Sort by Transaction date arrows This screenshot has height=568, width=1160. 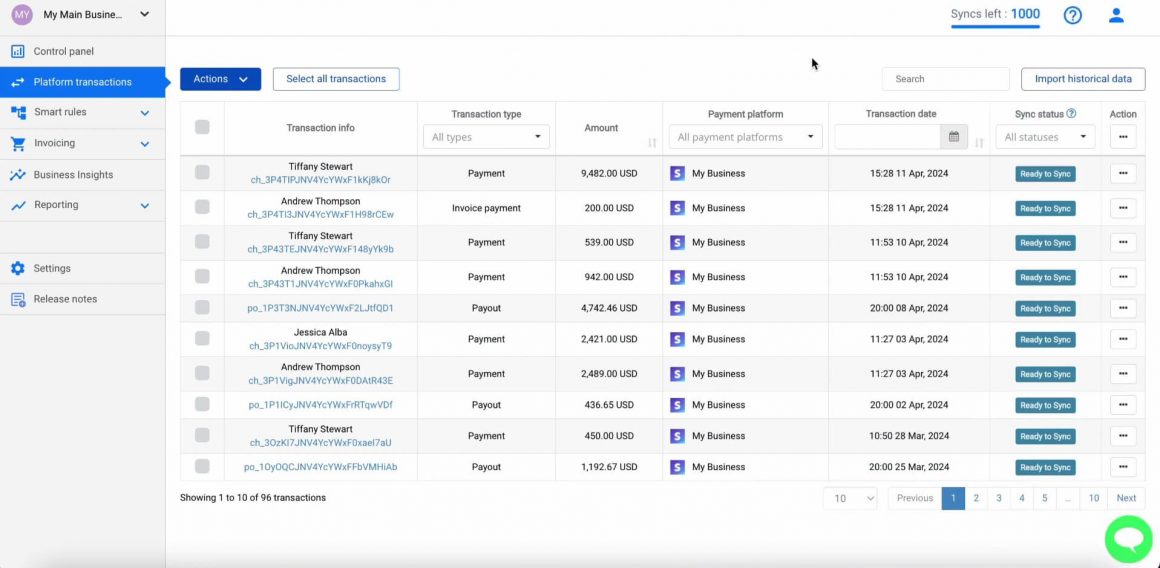(x=979, y=143)
